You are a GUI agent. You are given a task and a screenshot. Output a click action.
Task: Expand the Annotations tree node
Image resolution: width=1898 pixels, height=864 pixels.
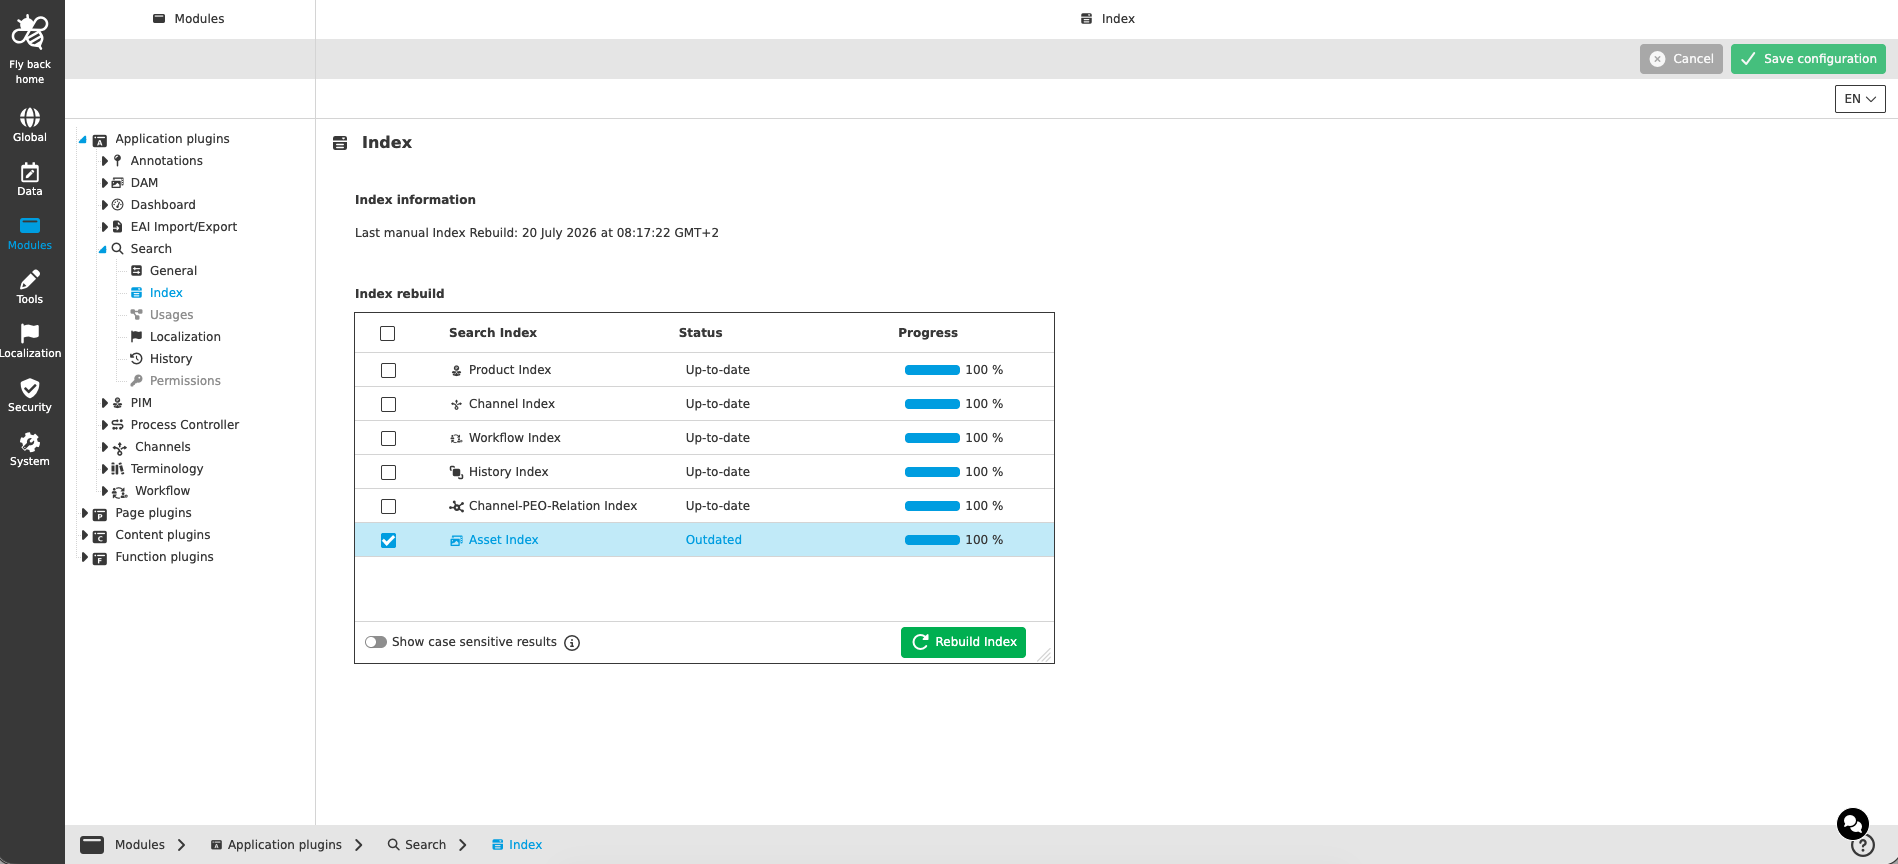[104, 161]
